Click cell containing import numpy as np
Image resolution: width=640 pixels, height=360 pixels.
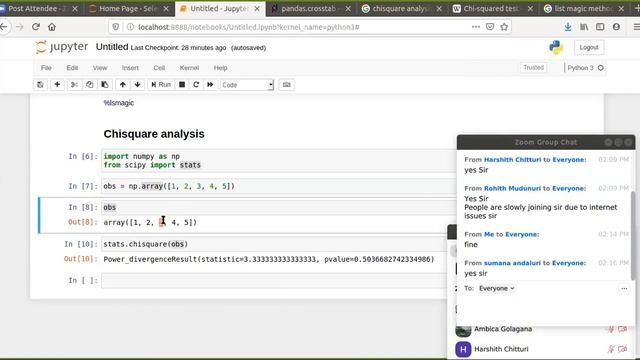pyautogui.click(x=279, y=160)
